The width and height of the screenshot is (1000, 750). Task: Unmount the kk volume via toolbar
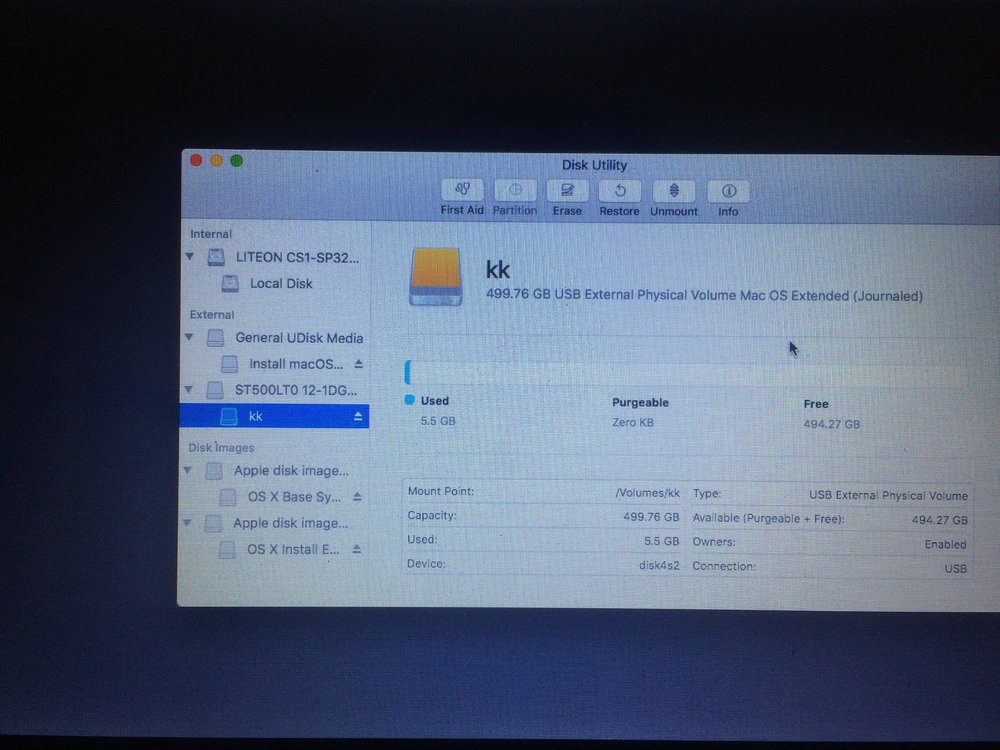pos(674,191)
